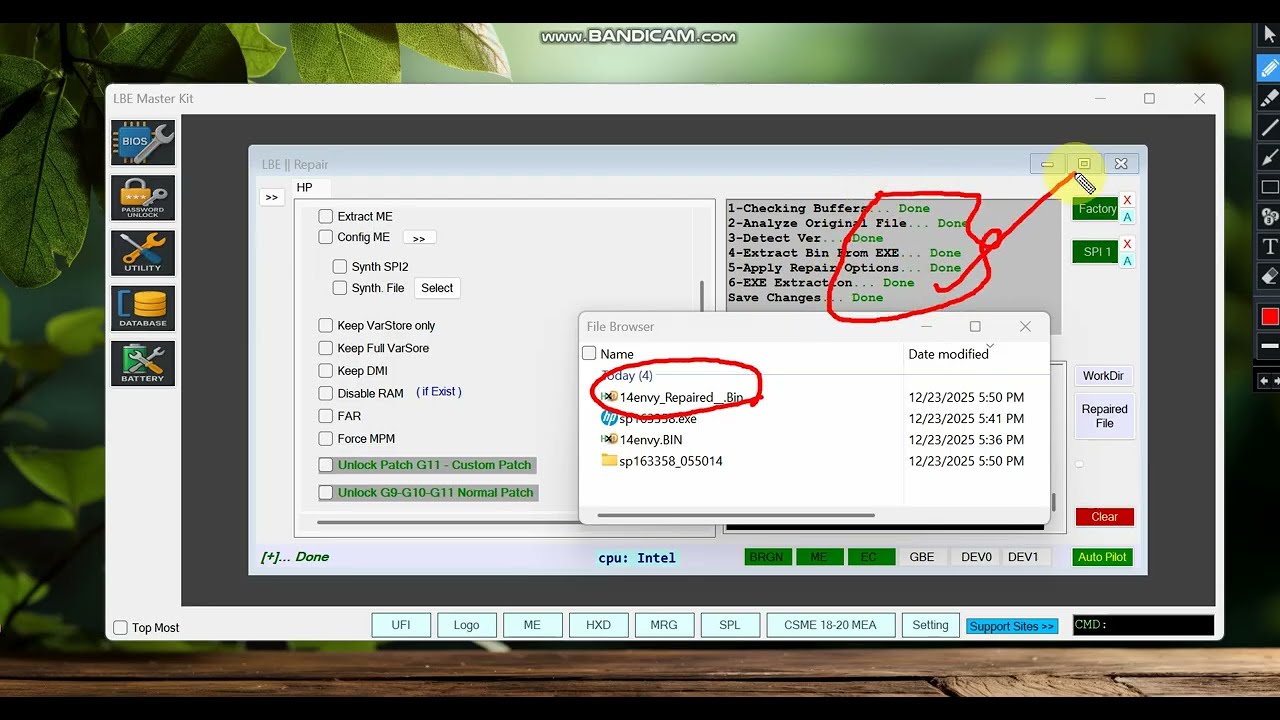Select the Bandicam pencil drawing tool

pos(1269,68)
